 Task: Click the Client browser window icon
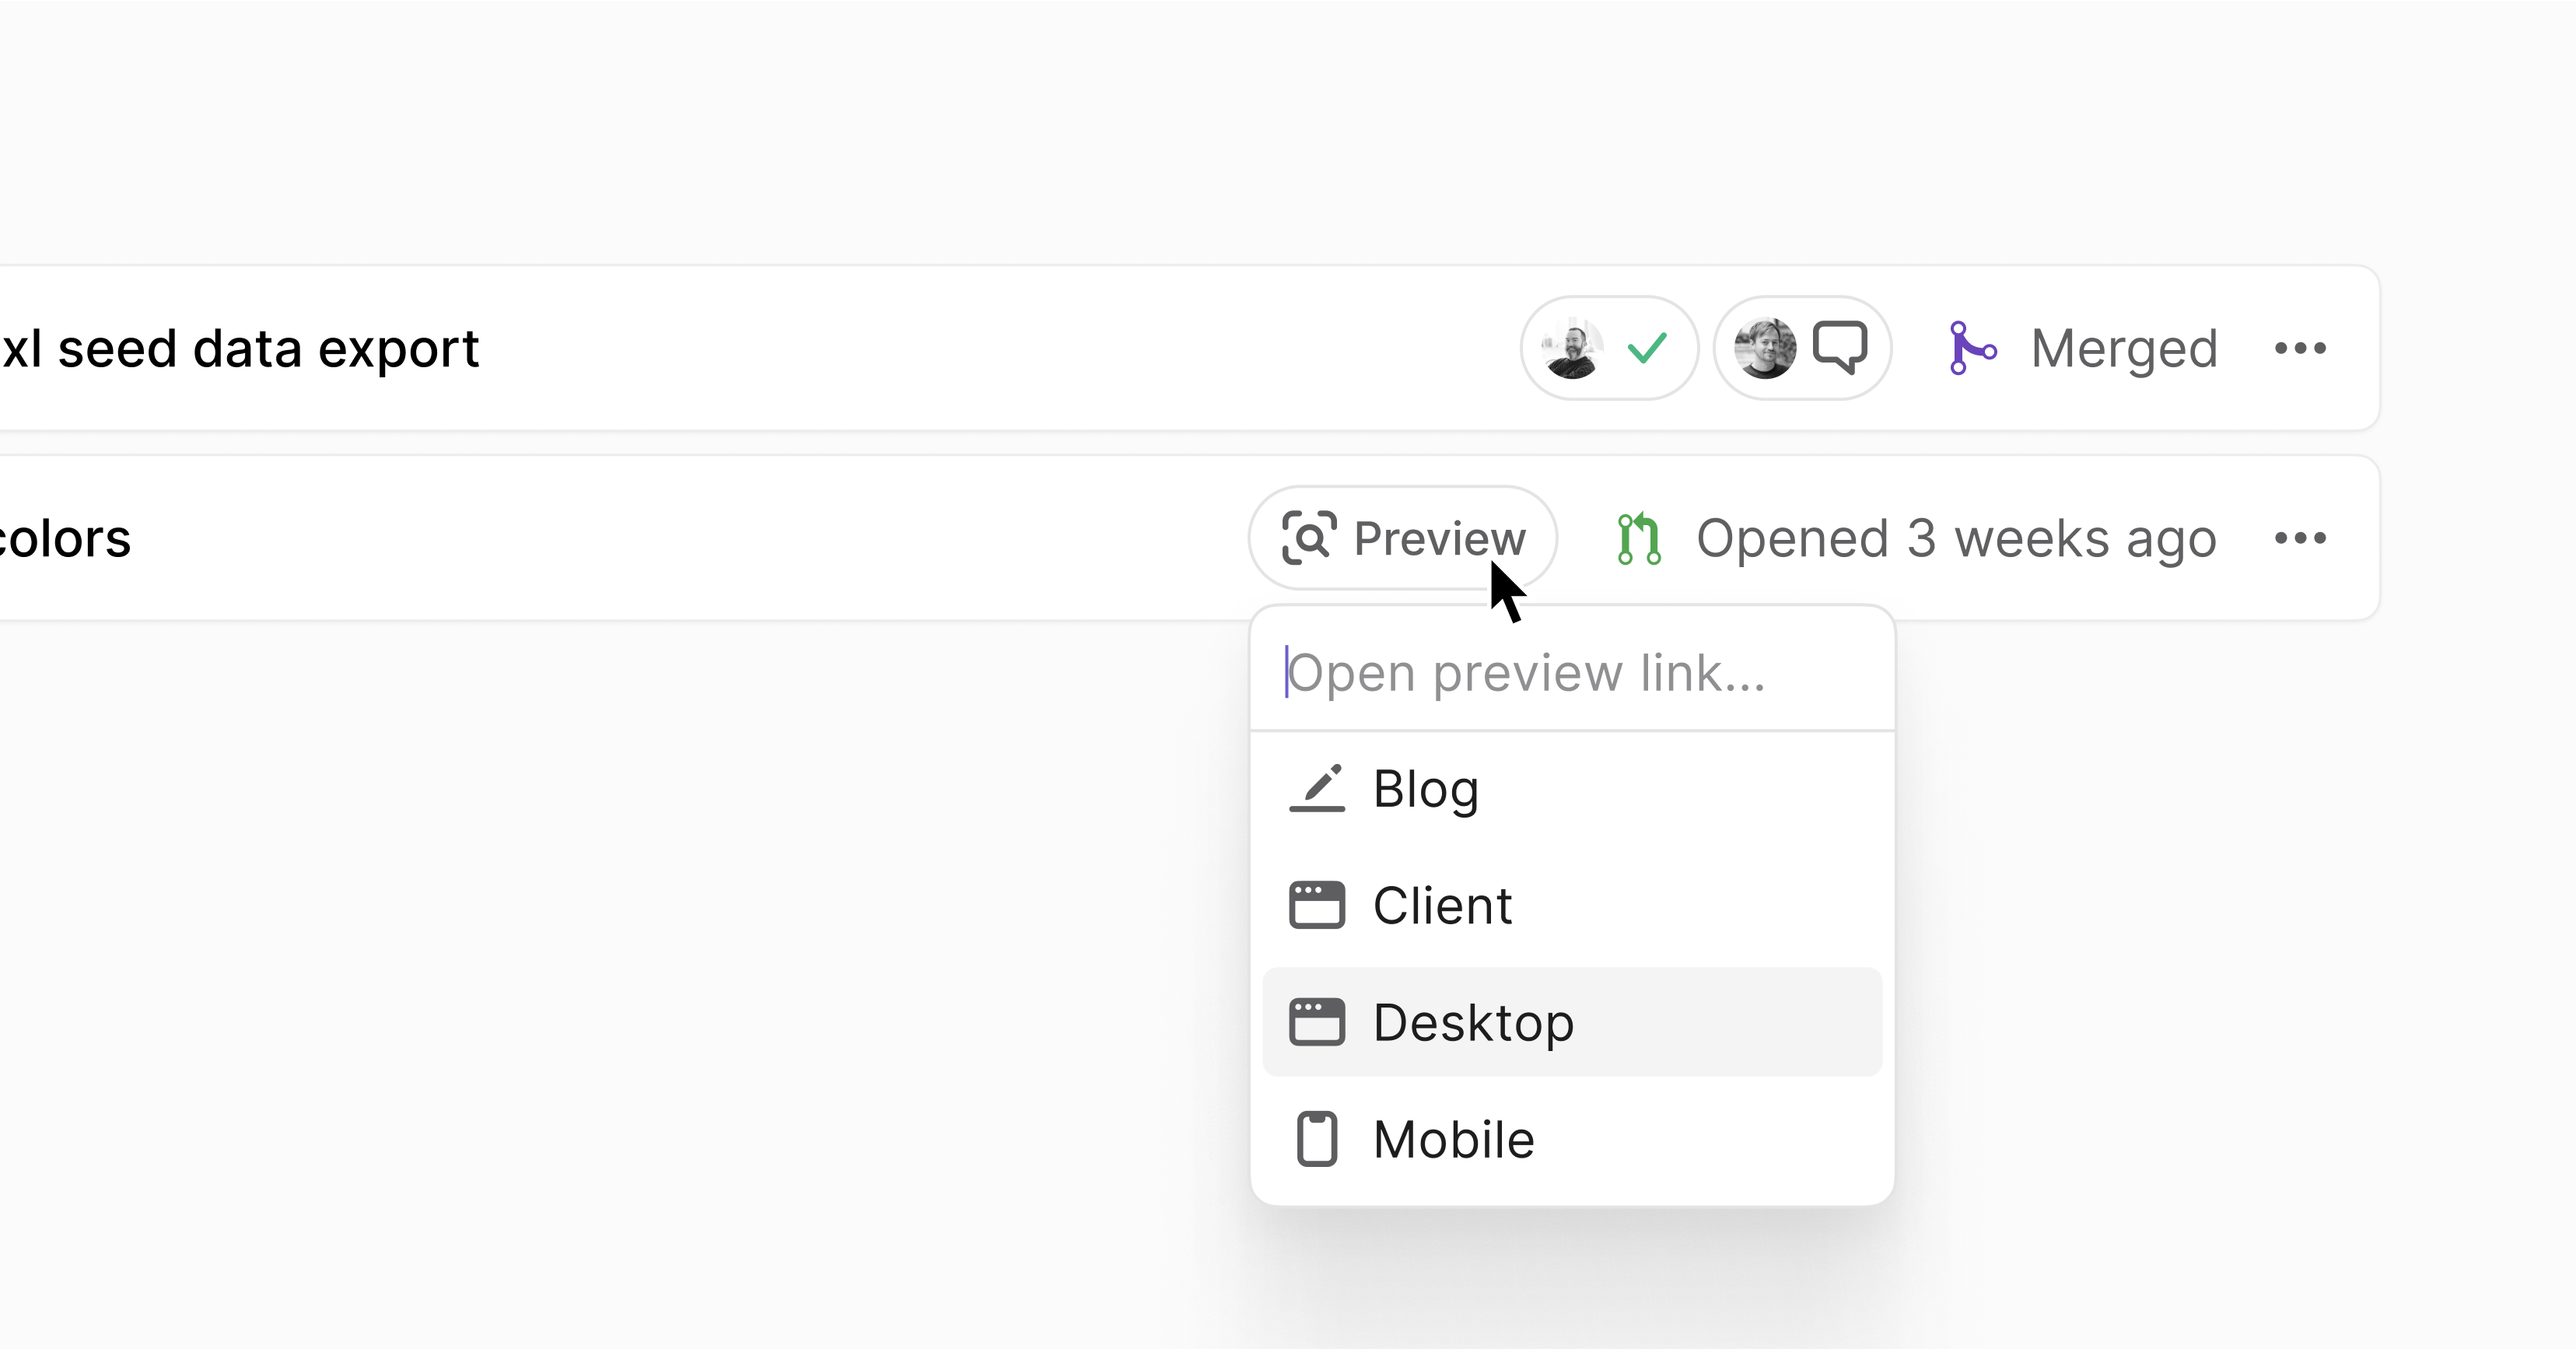tap(1317, 906)
